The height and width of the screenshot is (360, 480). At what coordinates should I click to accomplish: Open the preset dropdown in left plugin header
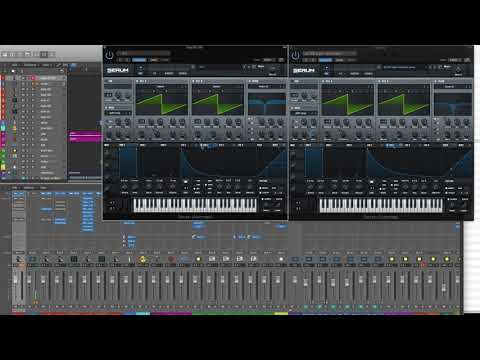(143, 53)
